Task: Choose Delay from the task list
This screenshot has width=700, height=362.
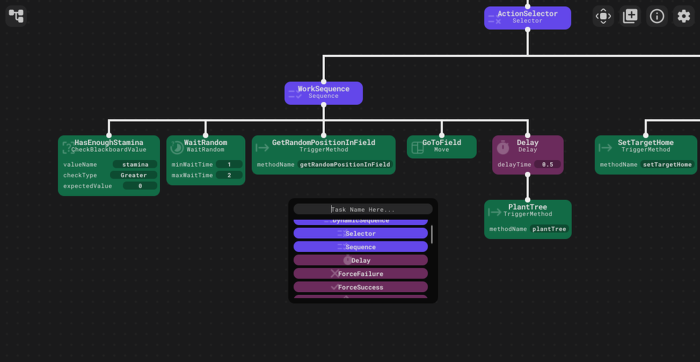Action: (x=361, y=260)
